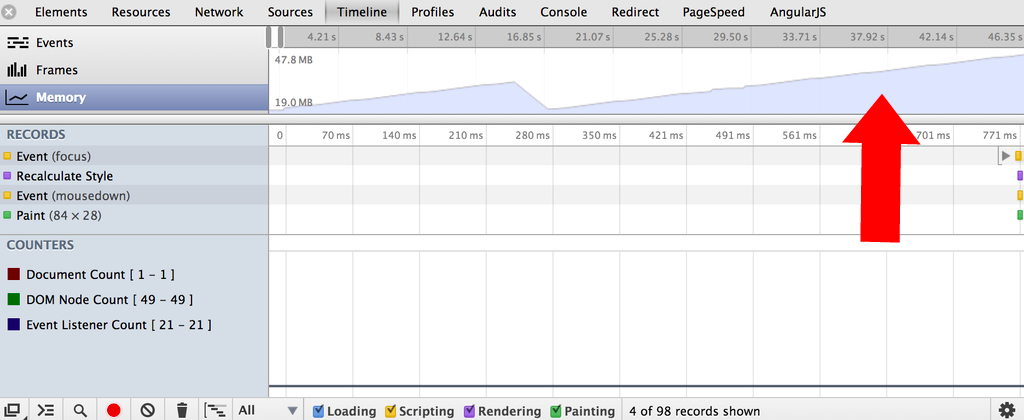1024x420 pixels.
Task: Disable the Rendering filter checkbox
Action: point(469,411)
